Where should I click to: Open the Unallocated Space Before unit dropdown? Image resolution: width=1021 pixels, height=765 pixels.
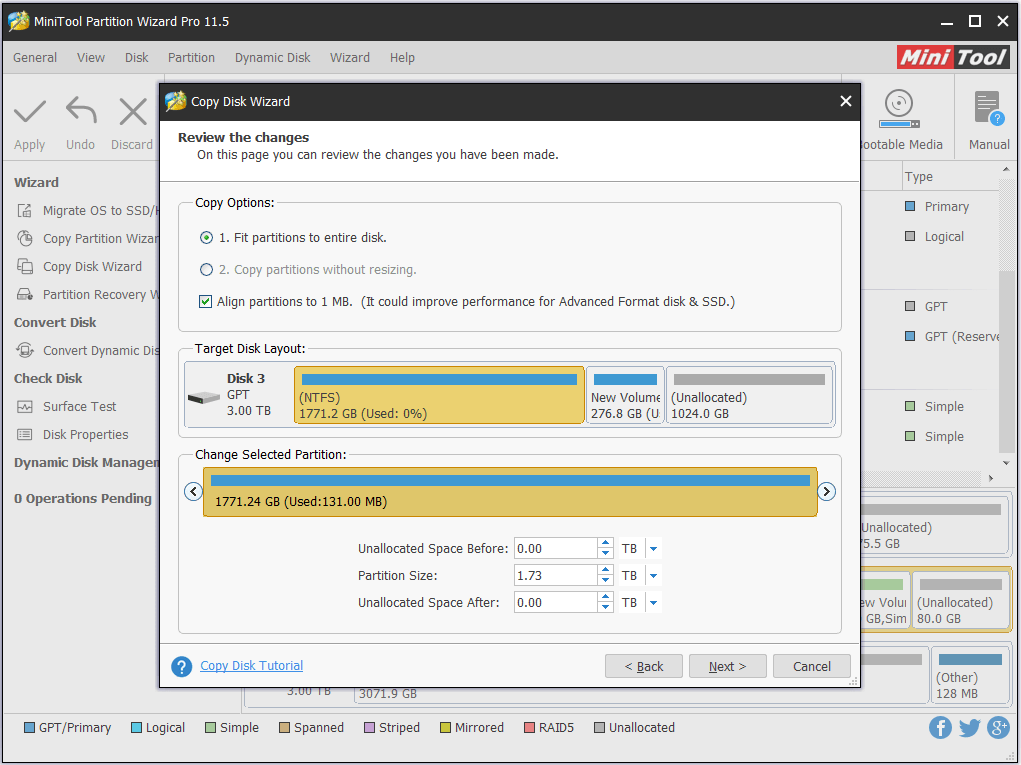tap(654, 548)
